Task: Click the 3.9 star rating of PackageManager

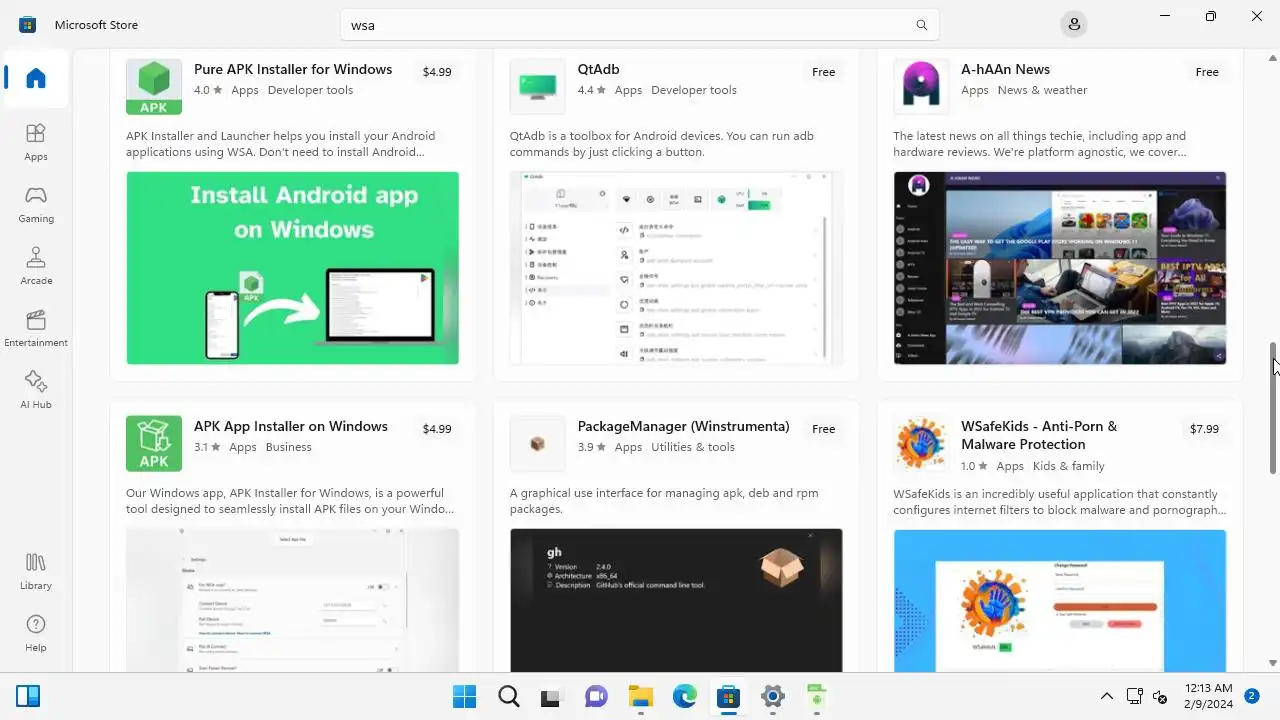Action: click(x=592, y=447)
